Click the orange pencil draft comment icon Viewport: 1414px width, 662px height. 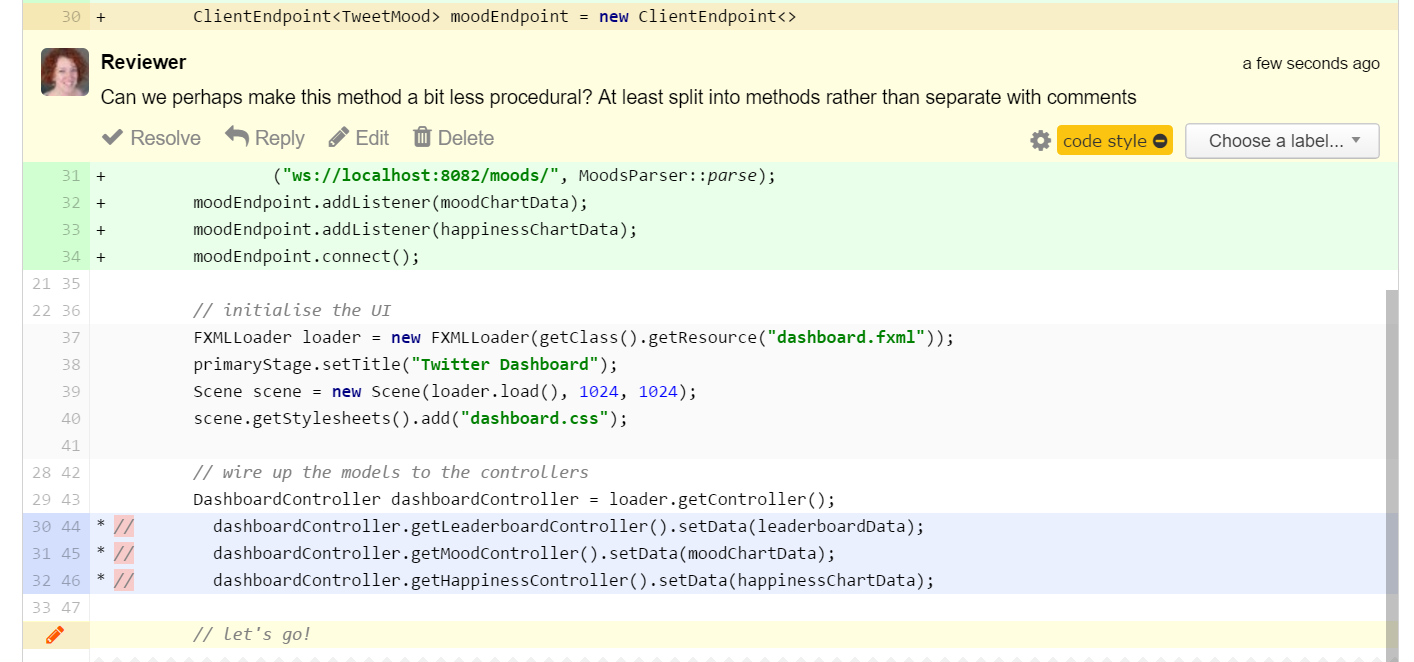(55, 634)
